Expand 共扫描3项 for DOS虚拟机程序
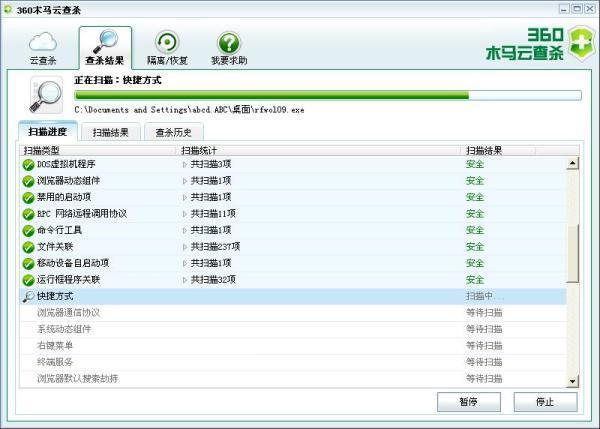600x429 pixels. [x=184, y=165]
